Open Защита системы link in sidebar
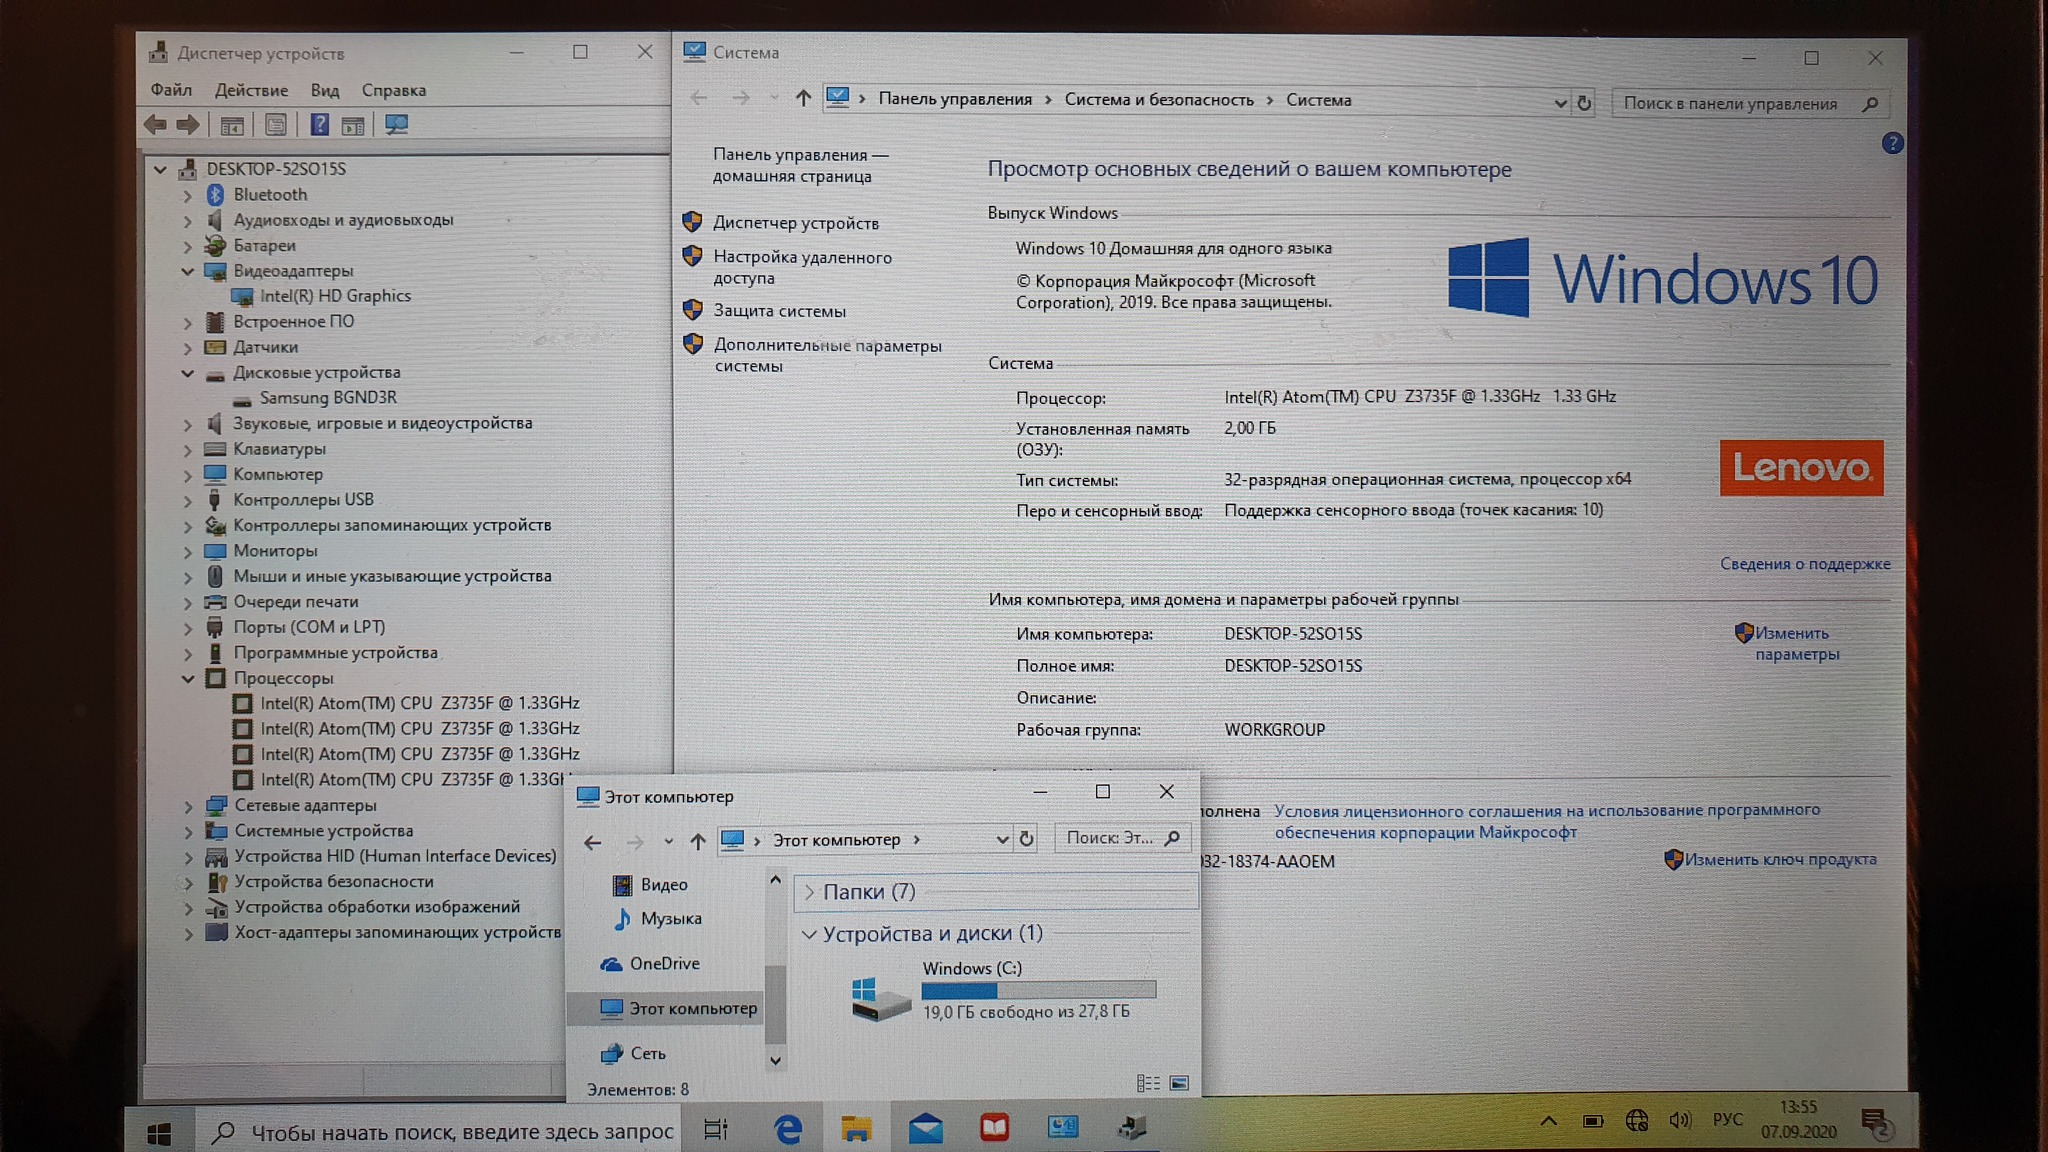 coord(779,311)
